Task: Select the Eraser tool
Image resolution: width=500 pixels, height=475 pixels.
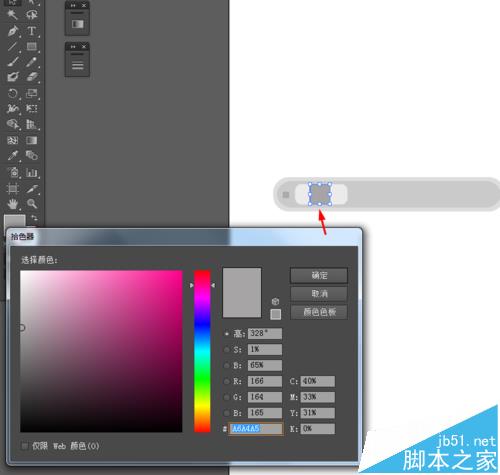Action: tap(32, 77)
